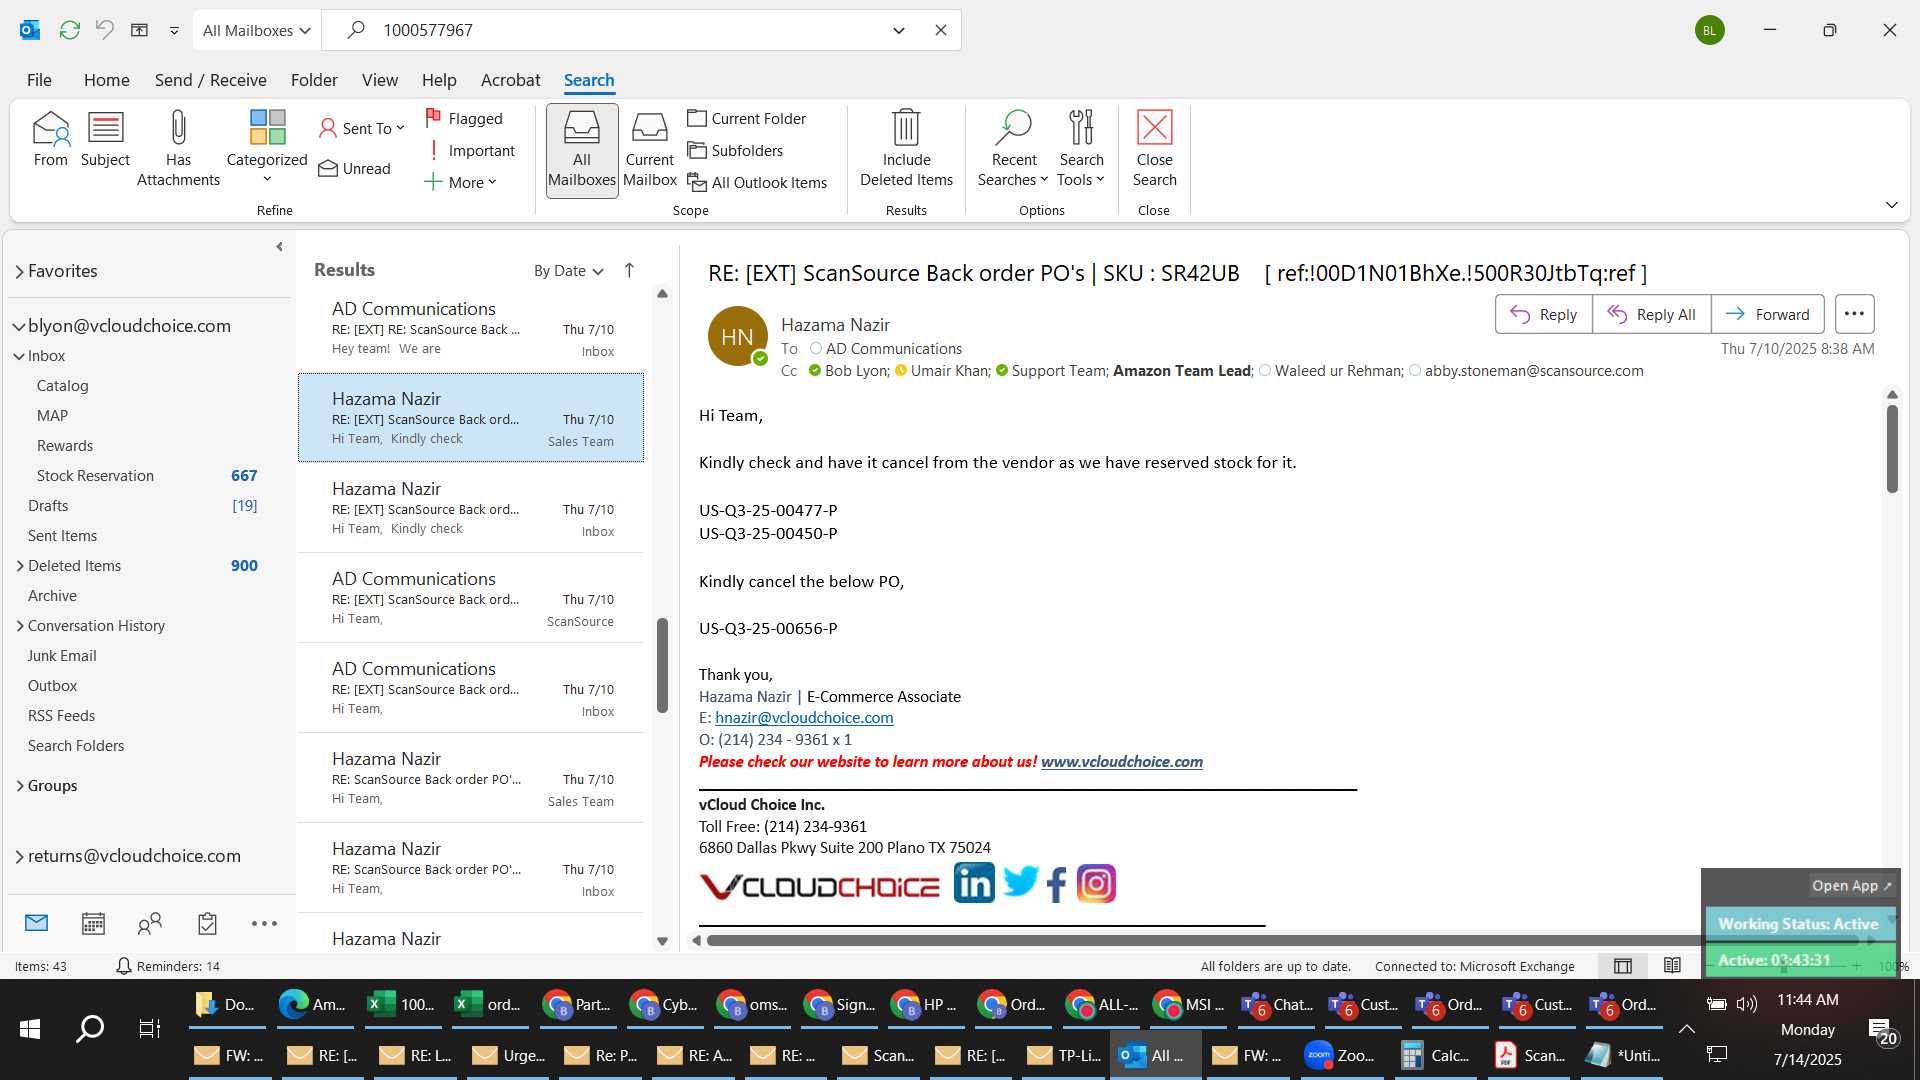Viewport: 1920px width, 1080px height.
Task: Open the More refine options
Action: tap(460, 182)
